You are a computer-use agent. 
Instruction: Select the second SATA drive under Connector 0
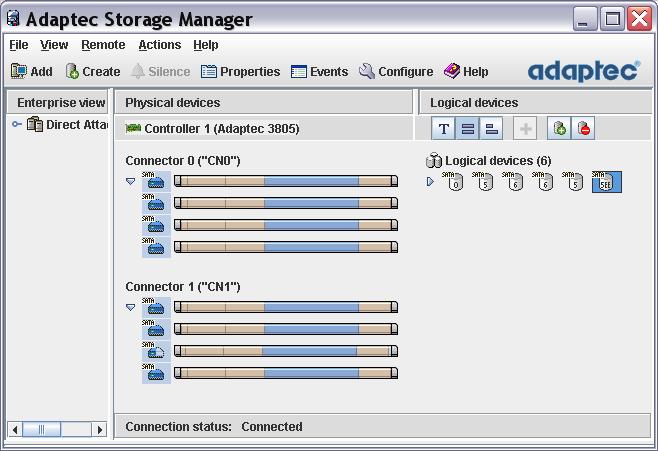pyautogui.click(x=156, y=203)
